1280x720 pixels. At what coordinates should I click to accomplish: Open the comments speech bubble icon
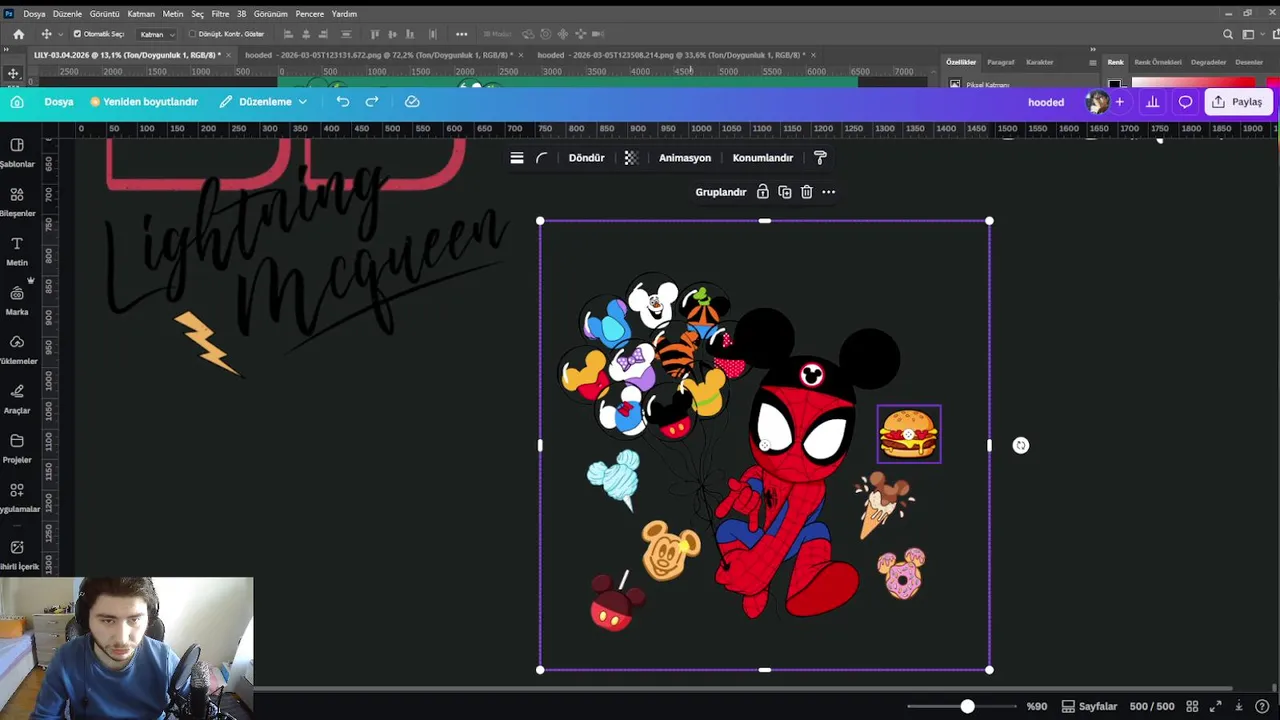1185,101
